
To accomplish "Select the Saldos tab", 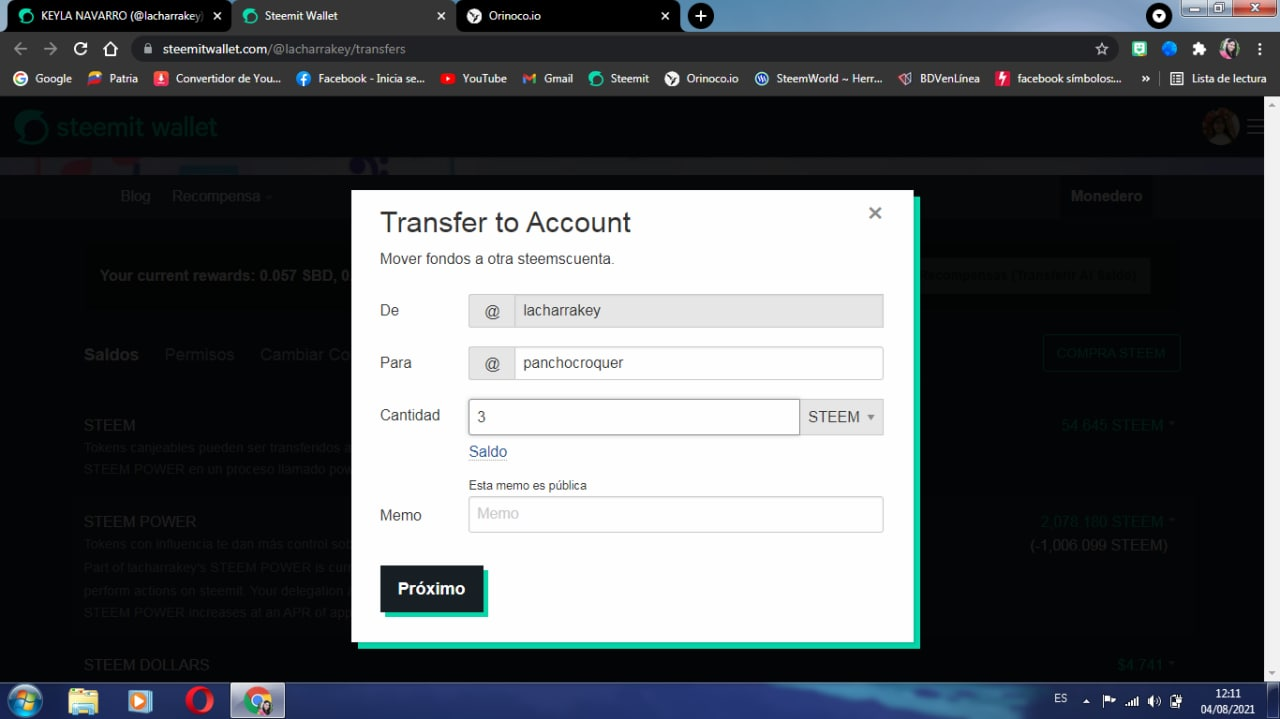I will [111, 355].
